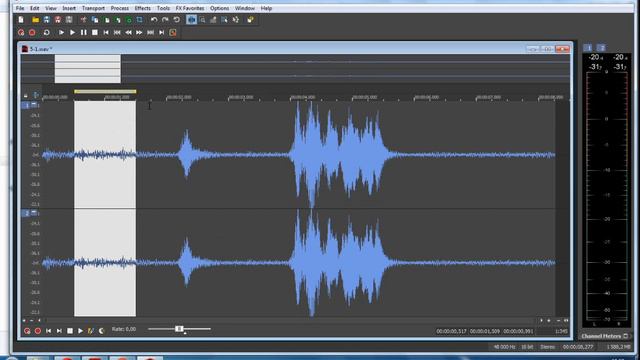Select the Pencil tool in the toolbar
The height and width of the screenshot is (360, 640).
click(213, 20)
